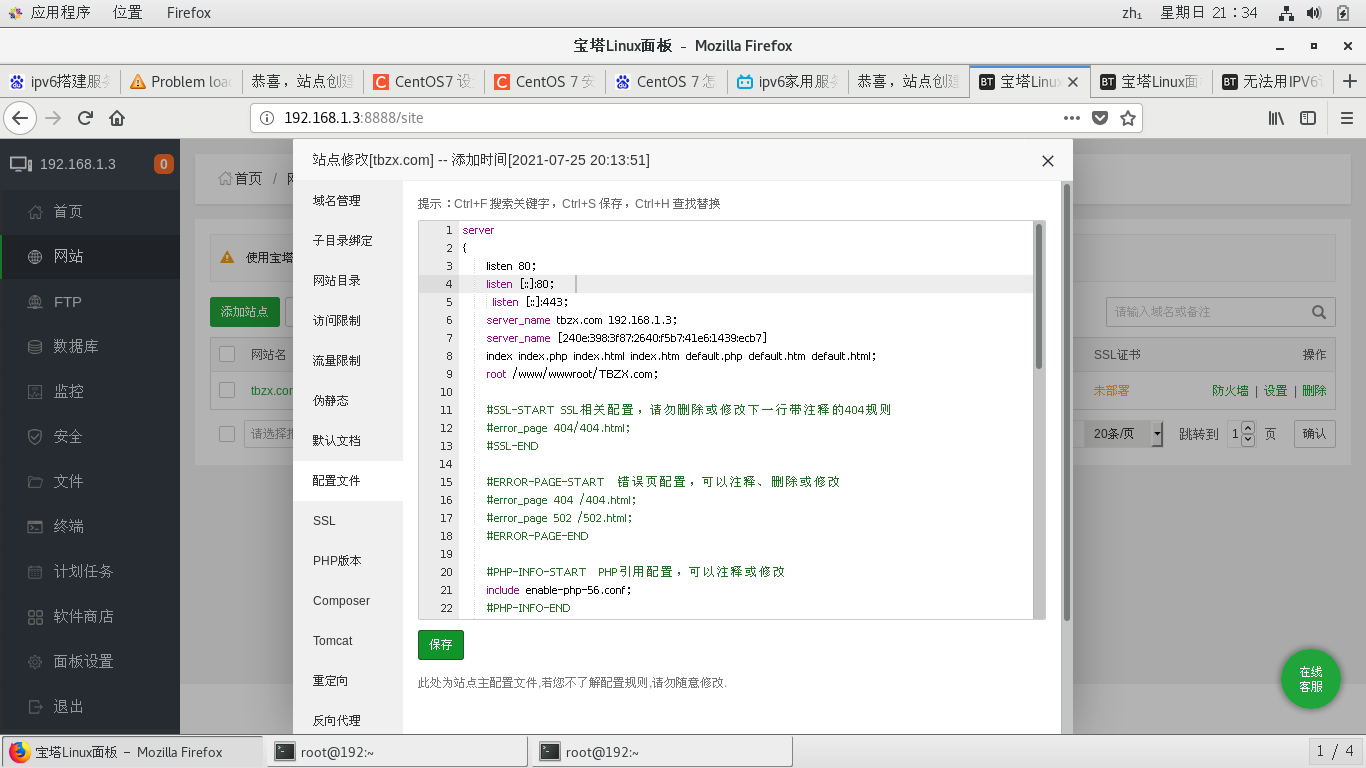The image size is (1366, 768).
Task: Open 安全 in panel sidebar
Action: (x=90, y=436)
